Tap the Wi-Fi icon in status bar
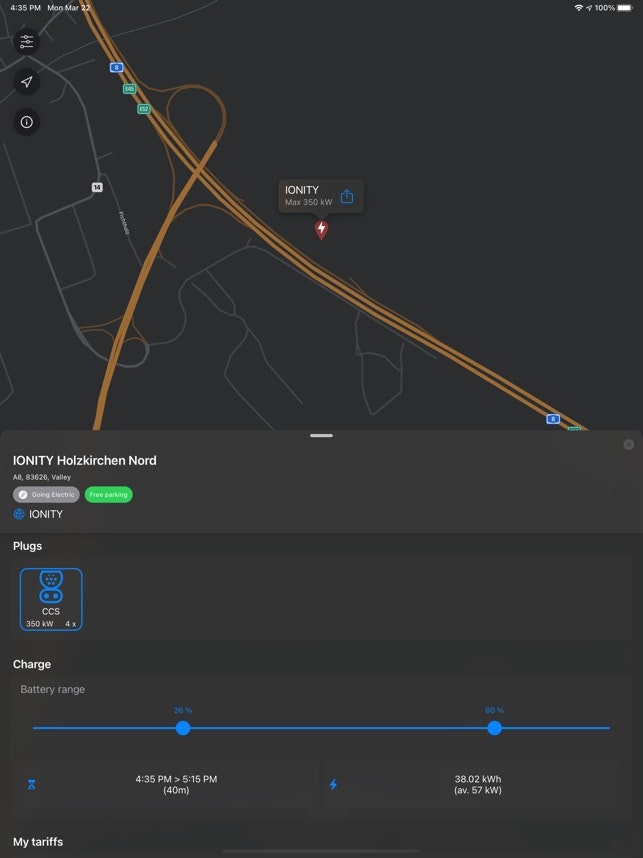The height and width of the screenshot is (858, 643). click(579, 8)
